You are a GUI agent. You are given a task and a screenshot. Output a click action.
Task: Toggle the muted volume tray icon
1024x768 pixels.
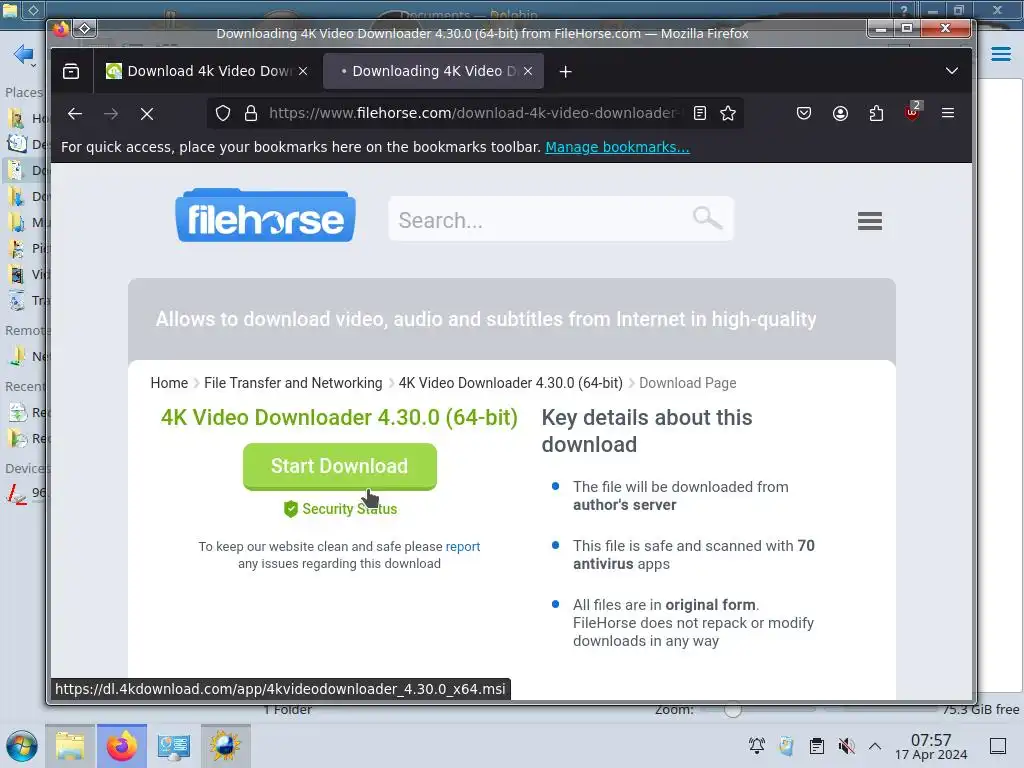846,746
